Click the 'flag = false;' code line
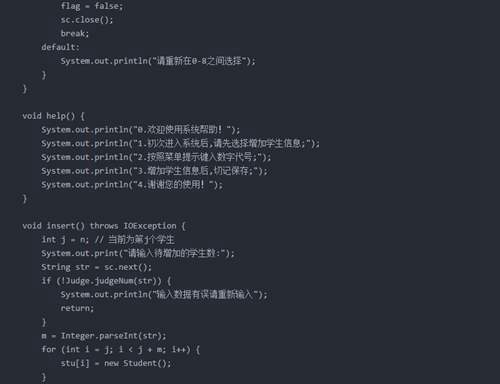 92,6
